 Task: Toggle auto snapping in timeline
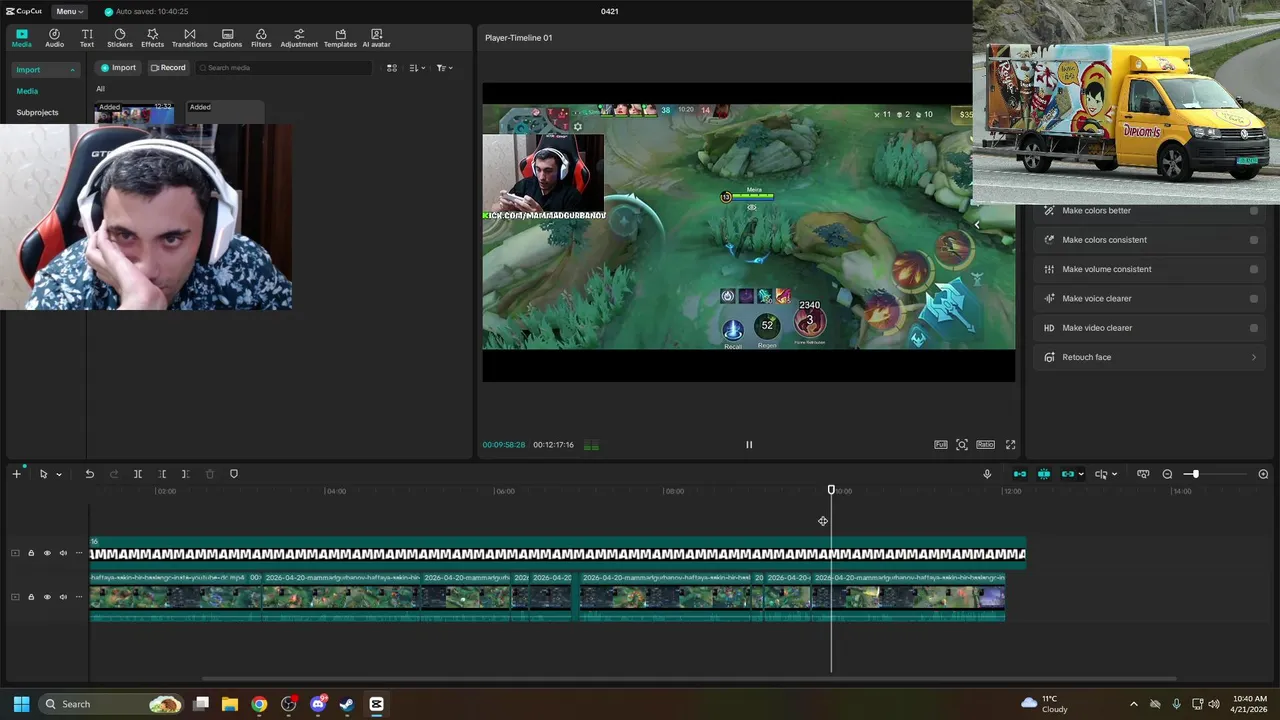tap(1044, 474)
